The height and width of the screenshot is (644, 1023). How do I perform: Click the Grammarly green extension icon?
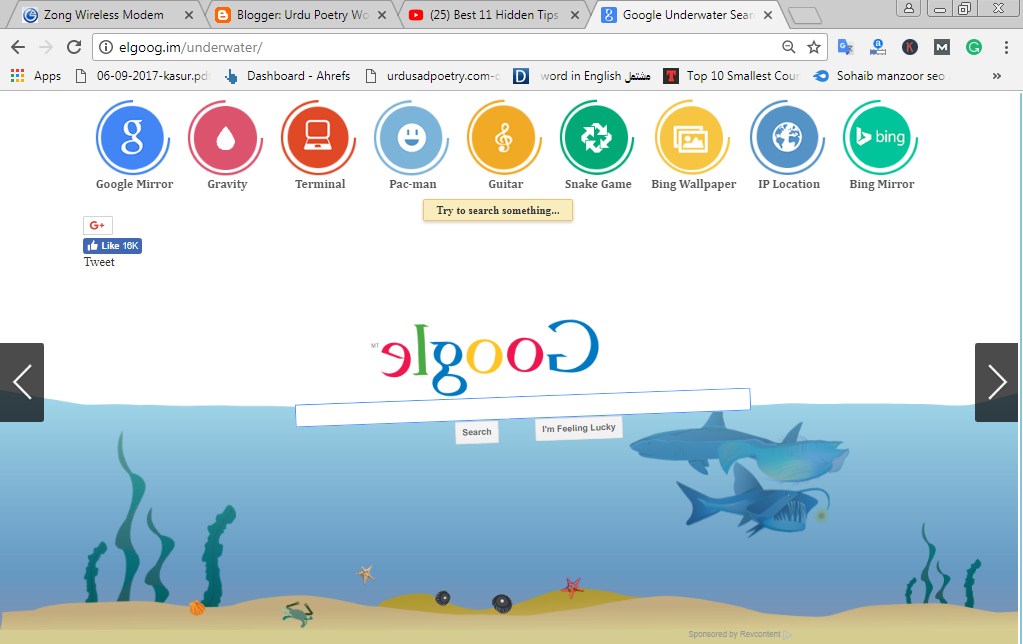click(973, 47)
